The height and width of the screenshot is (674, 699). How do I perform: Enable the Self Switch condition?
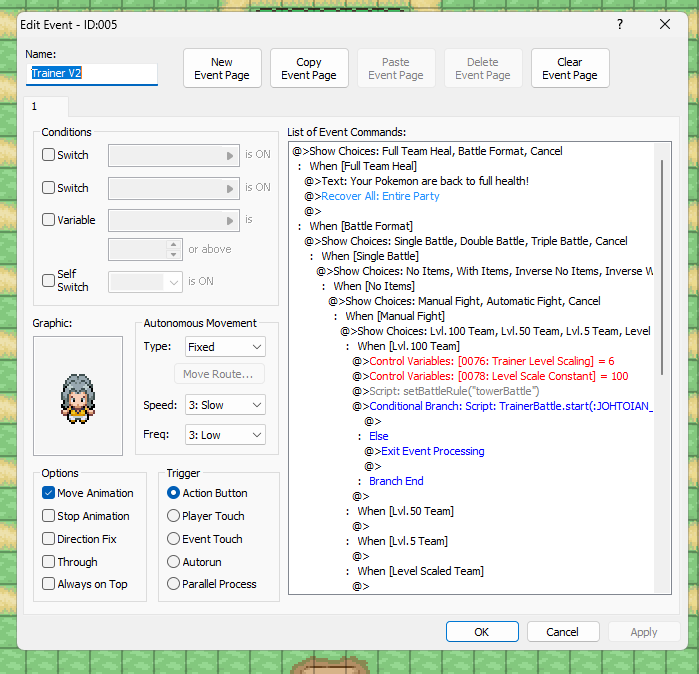49,281
